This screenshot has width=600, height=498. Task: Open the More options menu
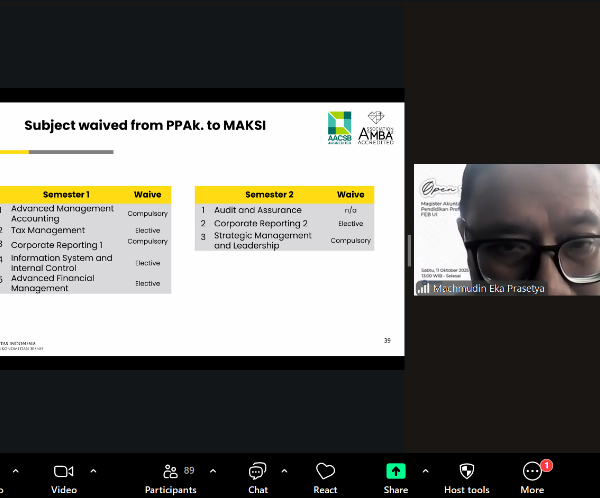532,472
